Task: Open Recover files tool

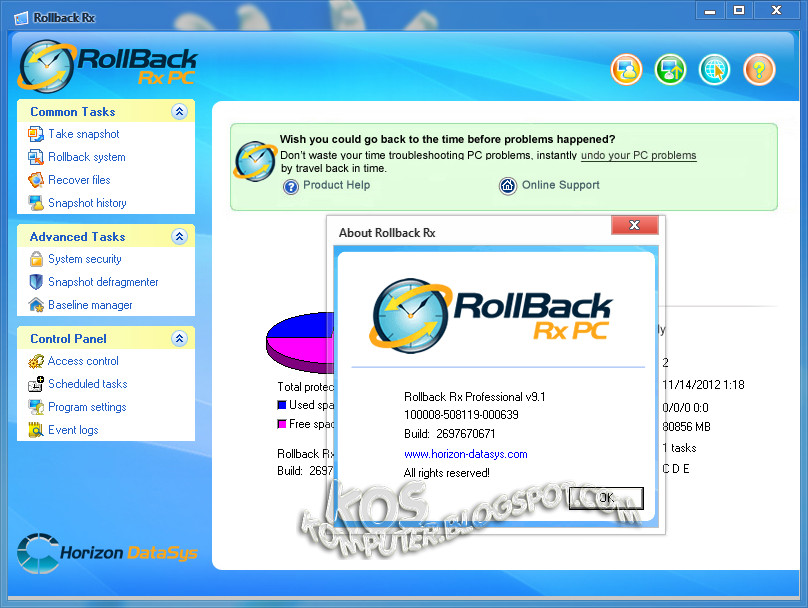Action: pos(37,180)
